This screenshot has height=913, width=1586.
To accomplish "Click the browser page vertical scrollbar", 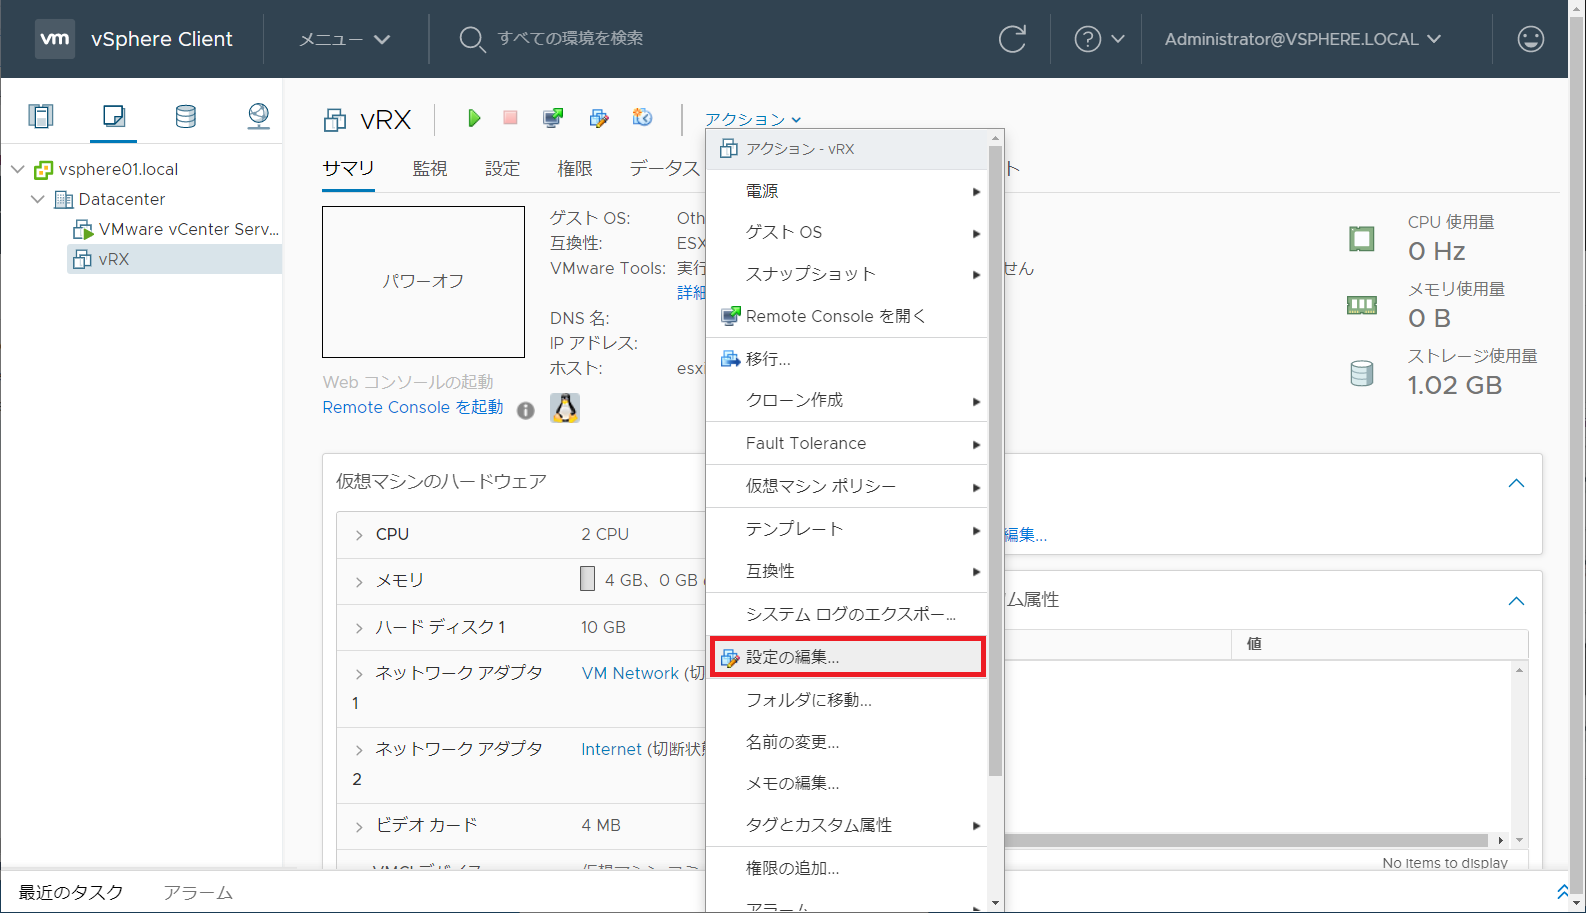I will (1577, 456).
